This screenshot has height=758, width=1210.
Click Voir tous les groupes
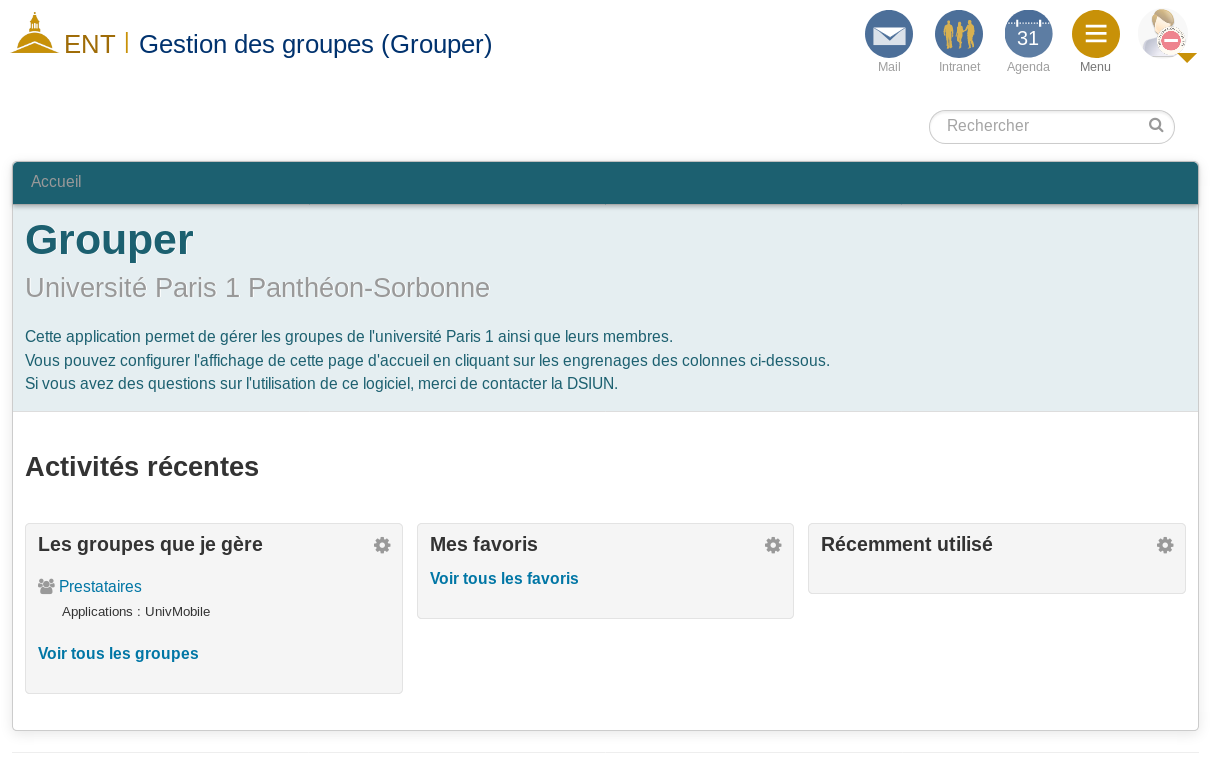point(118,654)
